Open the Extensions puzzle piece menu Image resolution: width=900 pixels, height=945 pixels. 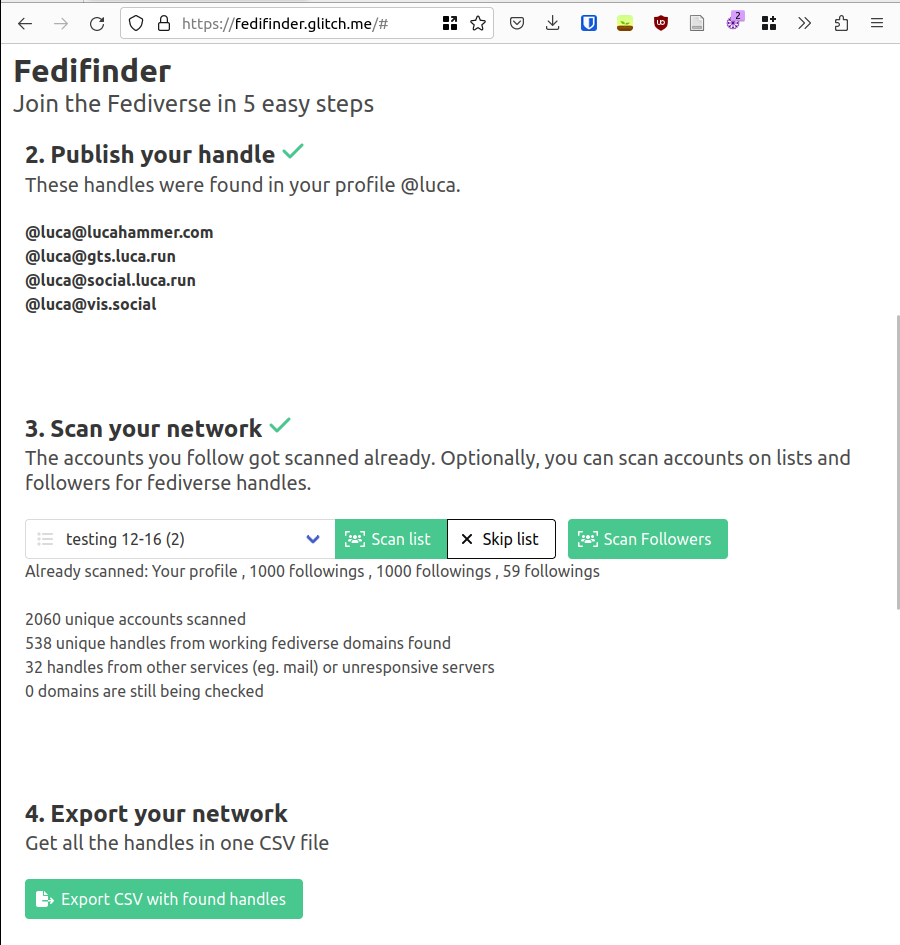842,24
